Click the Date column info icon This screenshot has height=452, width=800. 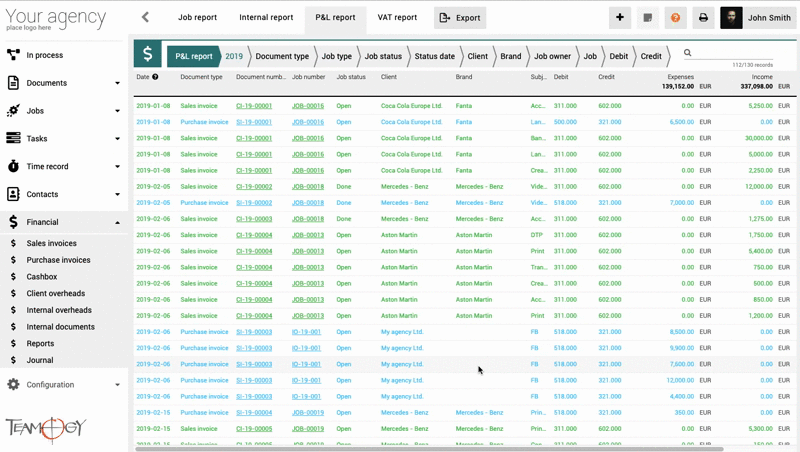(x=155, y=77)
